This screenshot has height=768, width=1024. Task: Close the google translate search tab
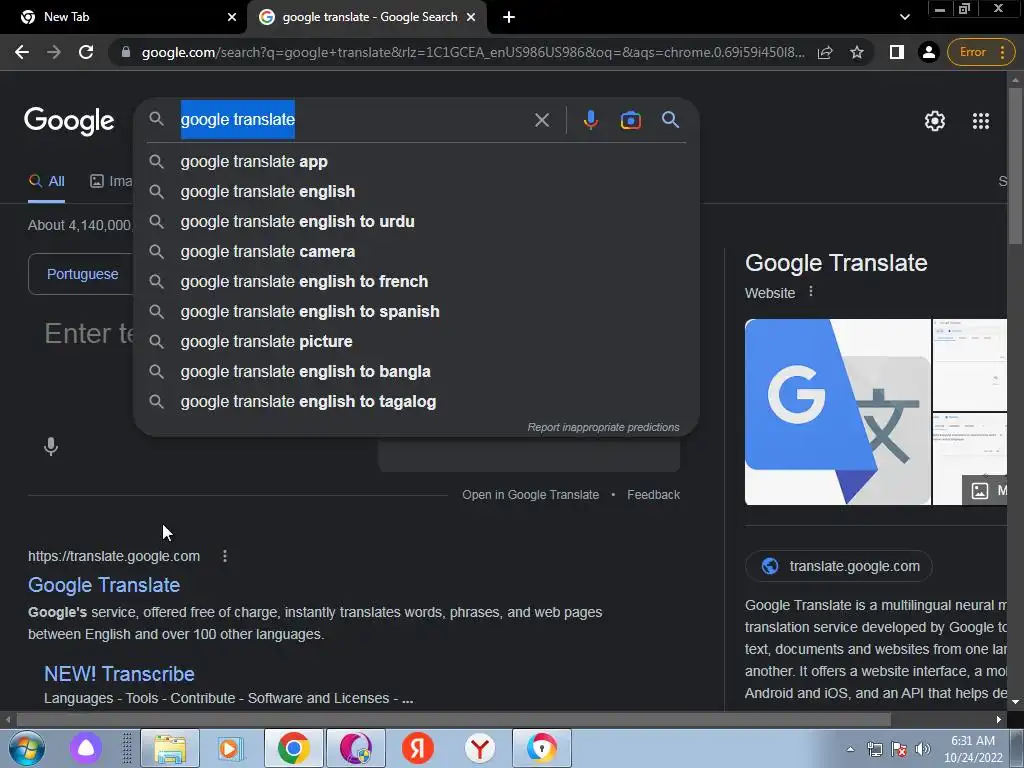click(471, 18)
